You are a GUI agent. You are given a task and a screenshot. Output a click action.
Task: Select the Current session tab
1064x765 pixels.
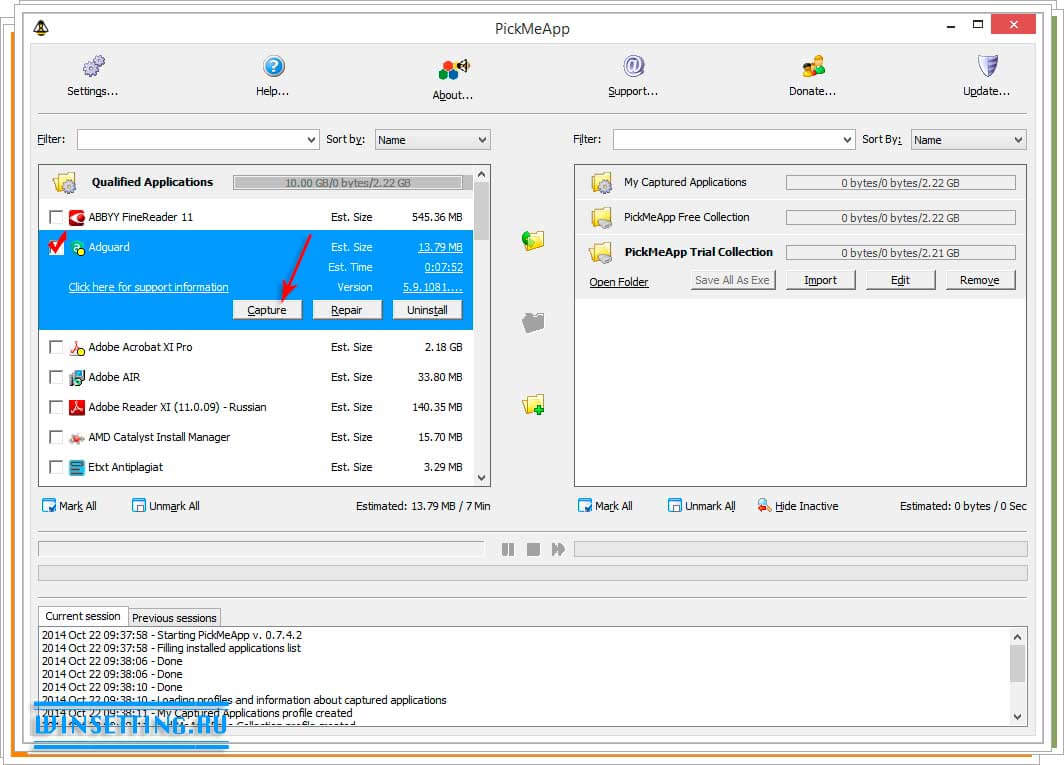tap(83, 616)
